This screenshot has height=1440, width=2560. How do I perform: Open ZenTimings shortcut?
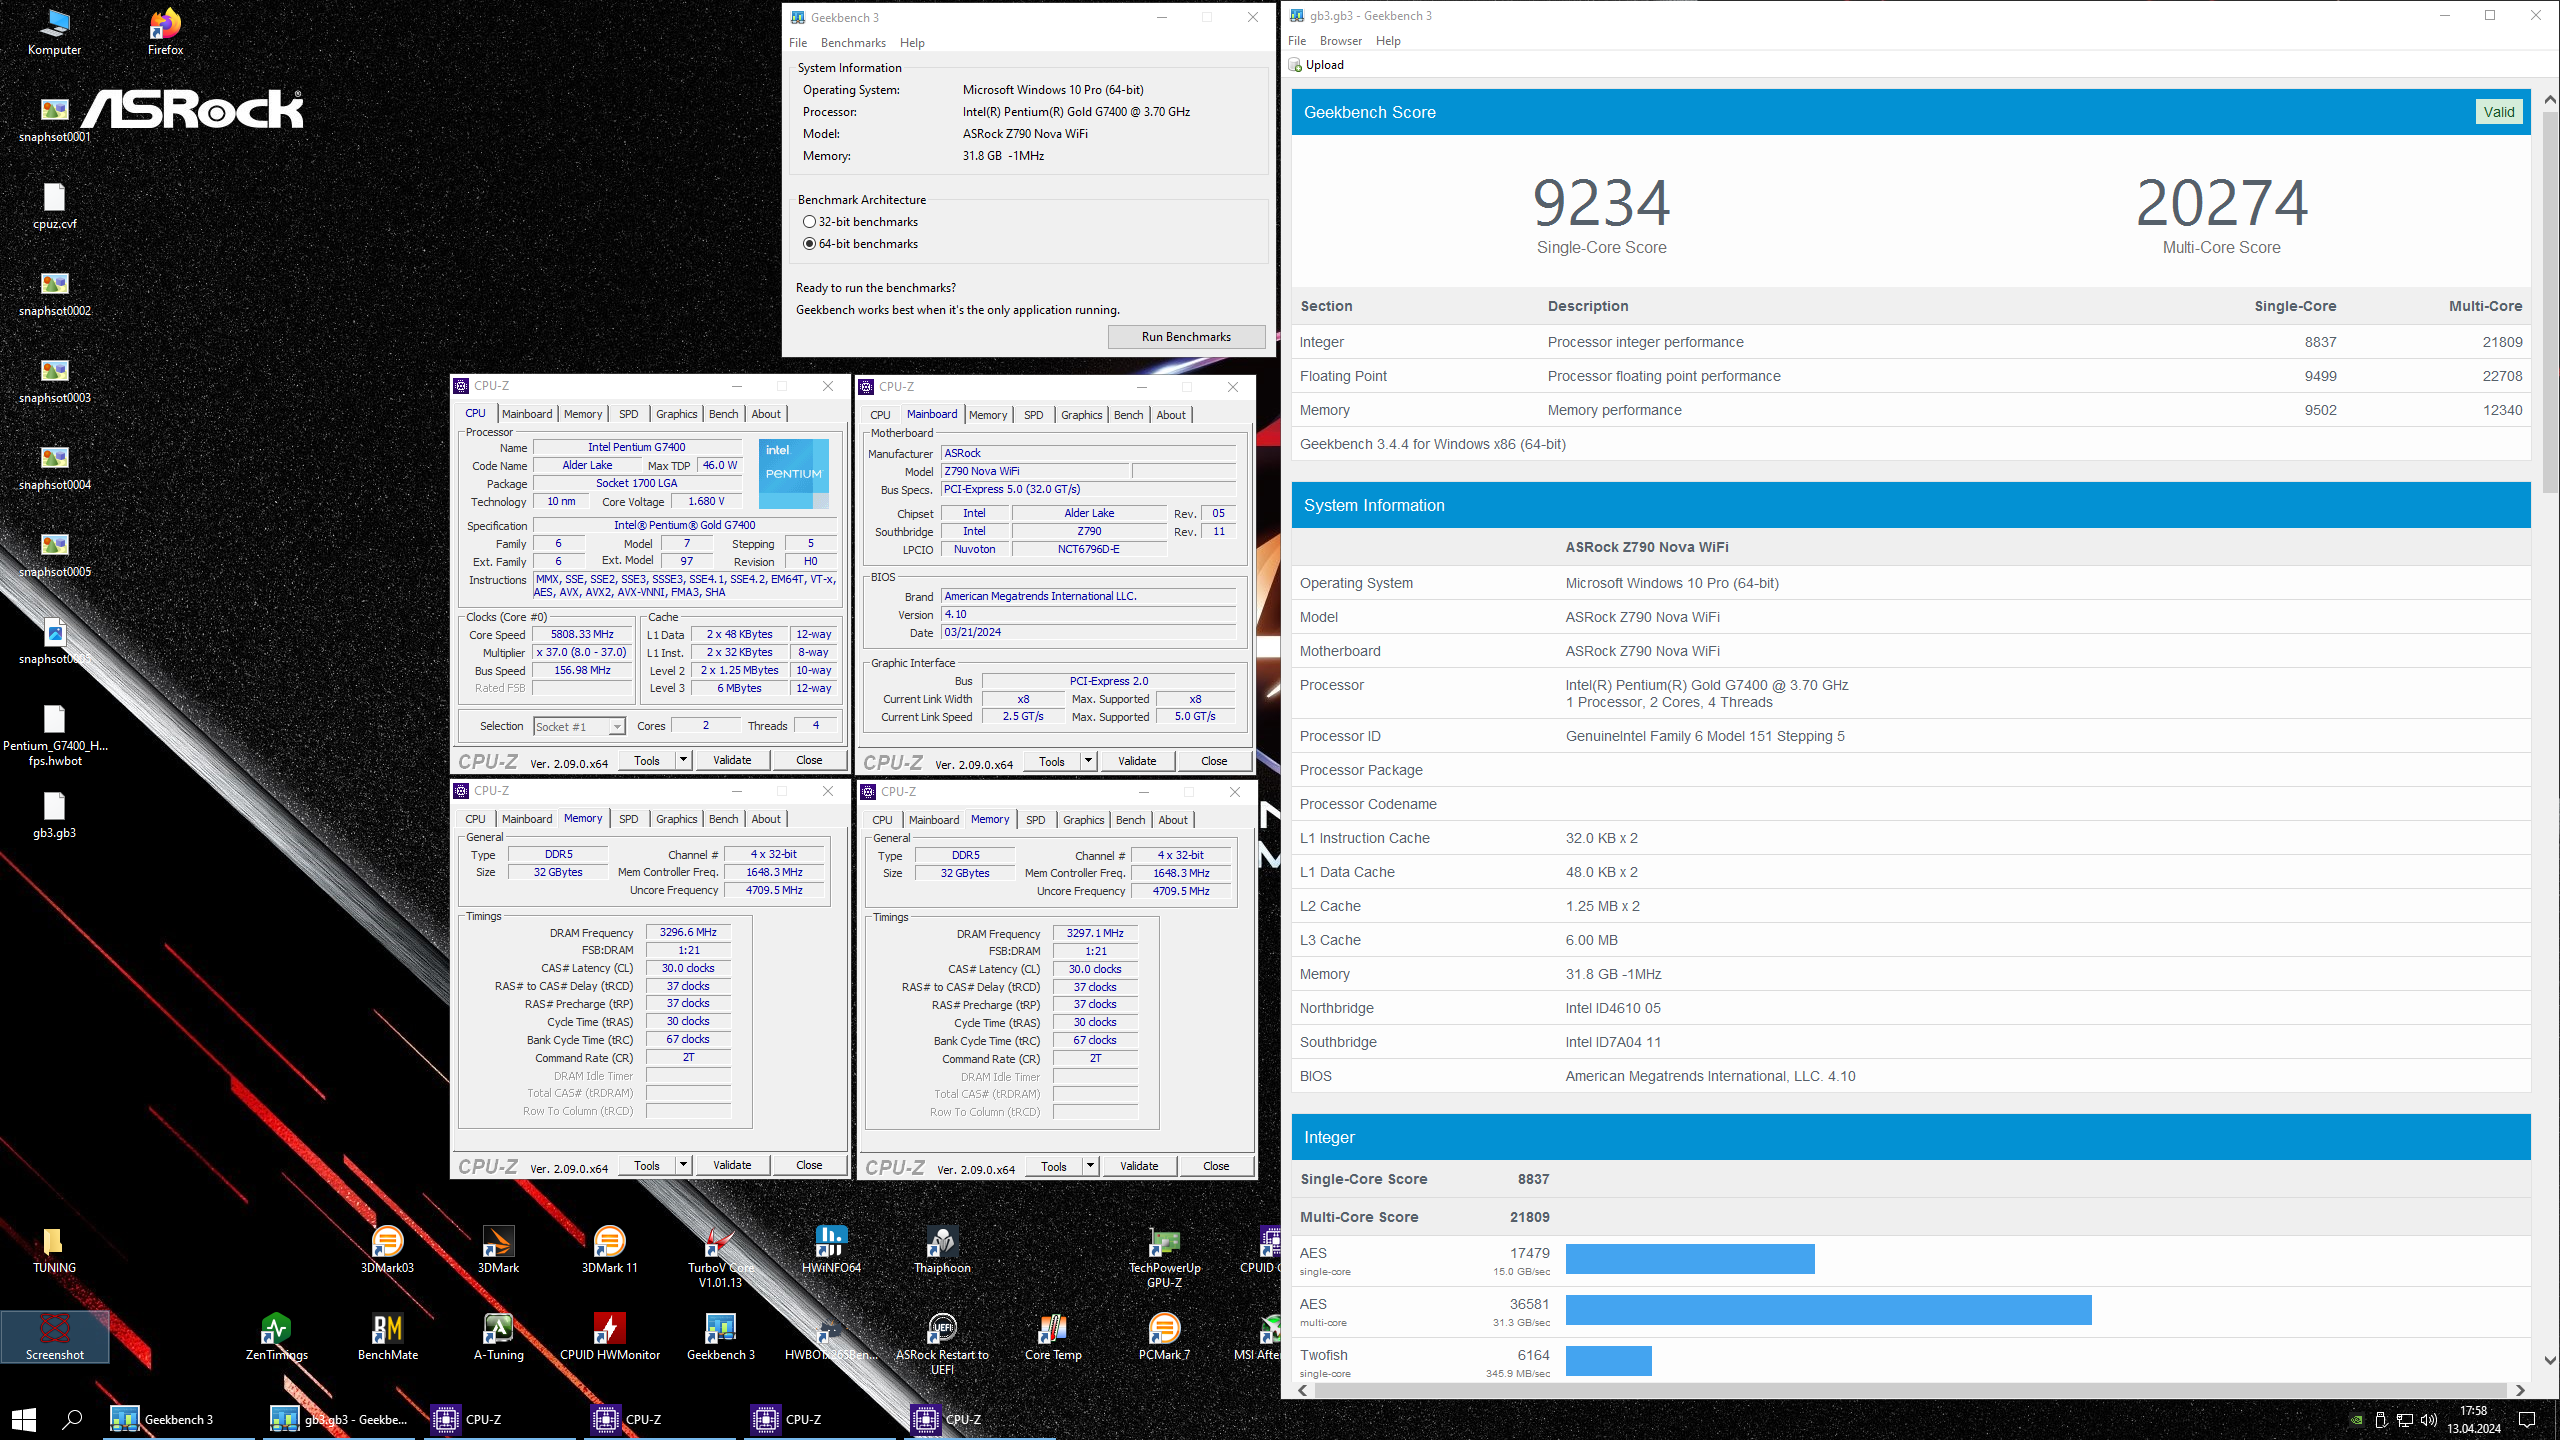coord(276,1337)
